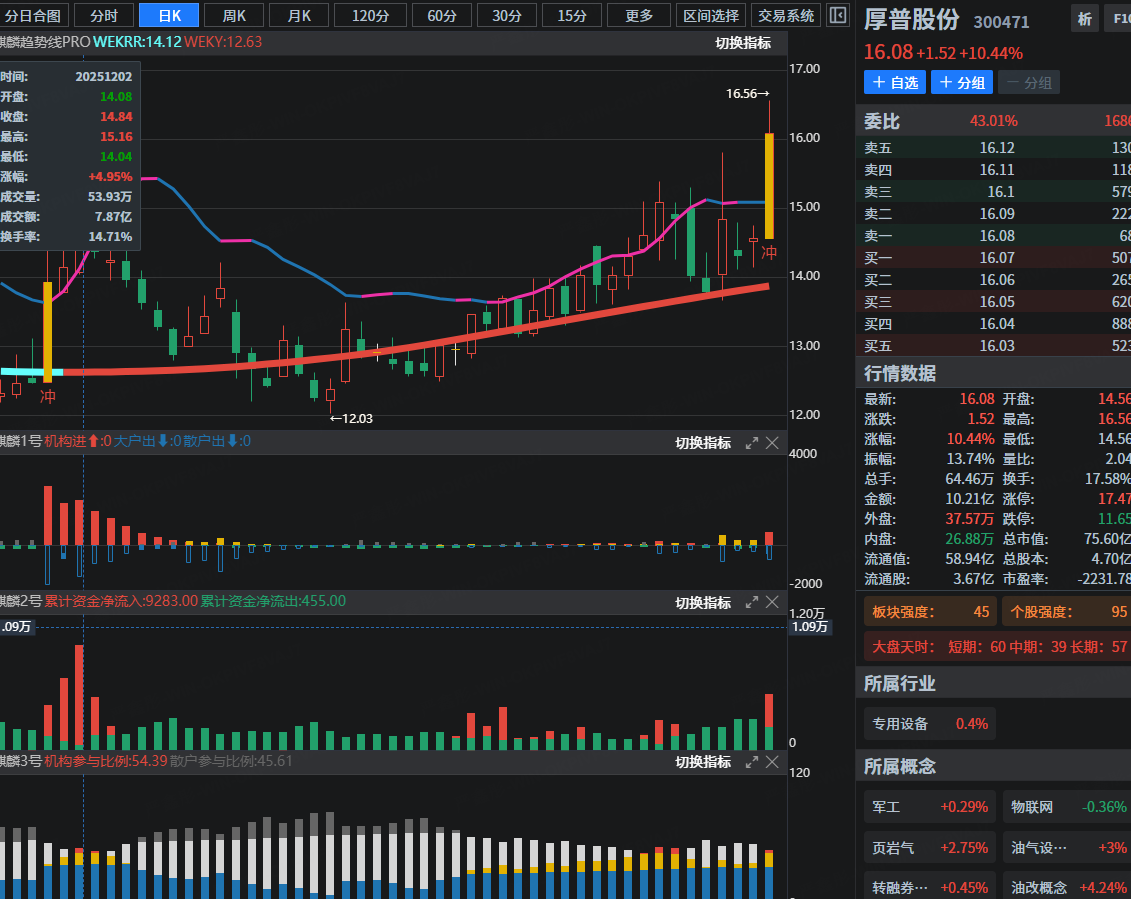The image size is (1131, 899).
Task: Select the 60分 timeframe tab
Action: [x=442, y=15]
